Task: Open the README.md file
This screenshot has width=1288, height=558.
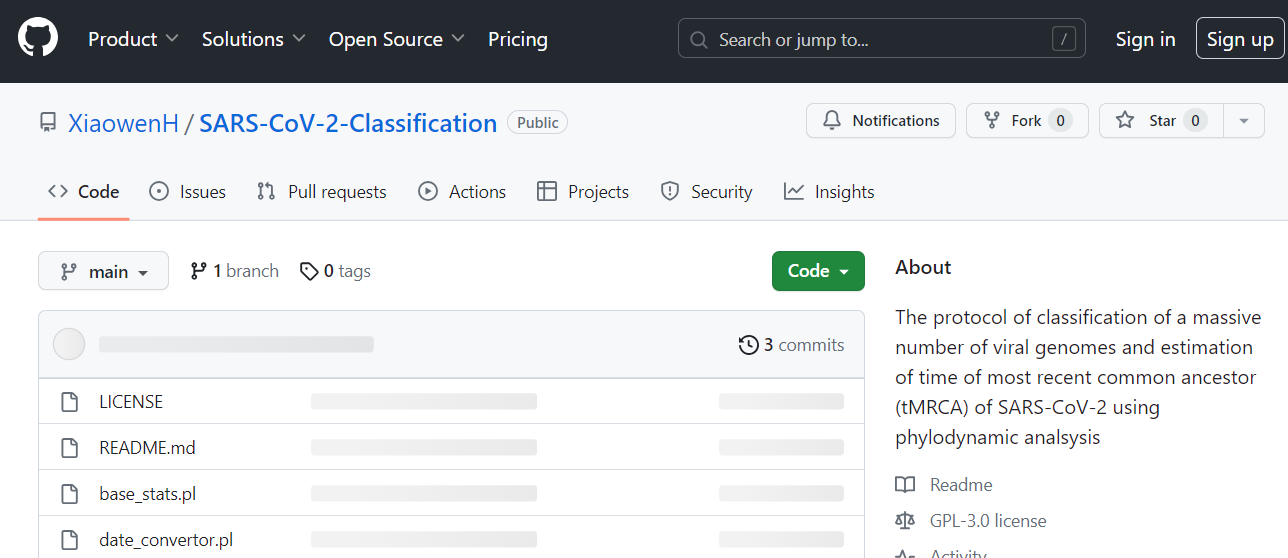Action: 147,447
